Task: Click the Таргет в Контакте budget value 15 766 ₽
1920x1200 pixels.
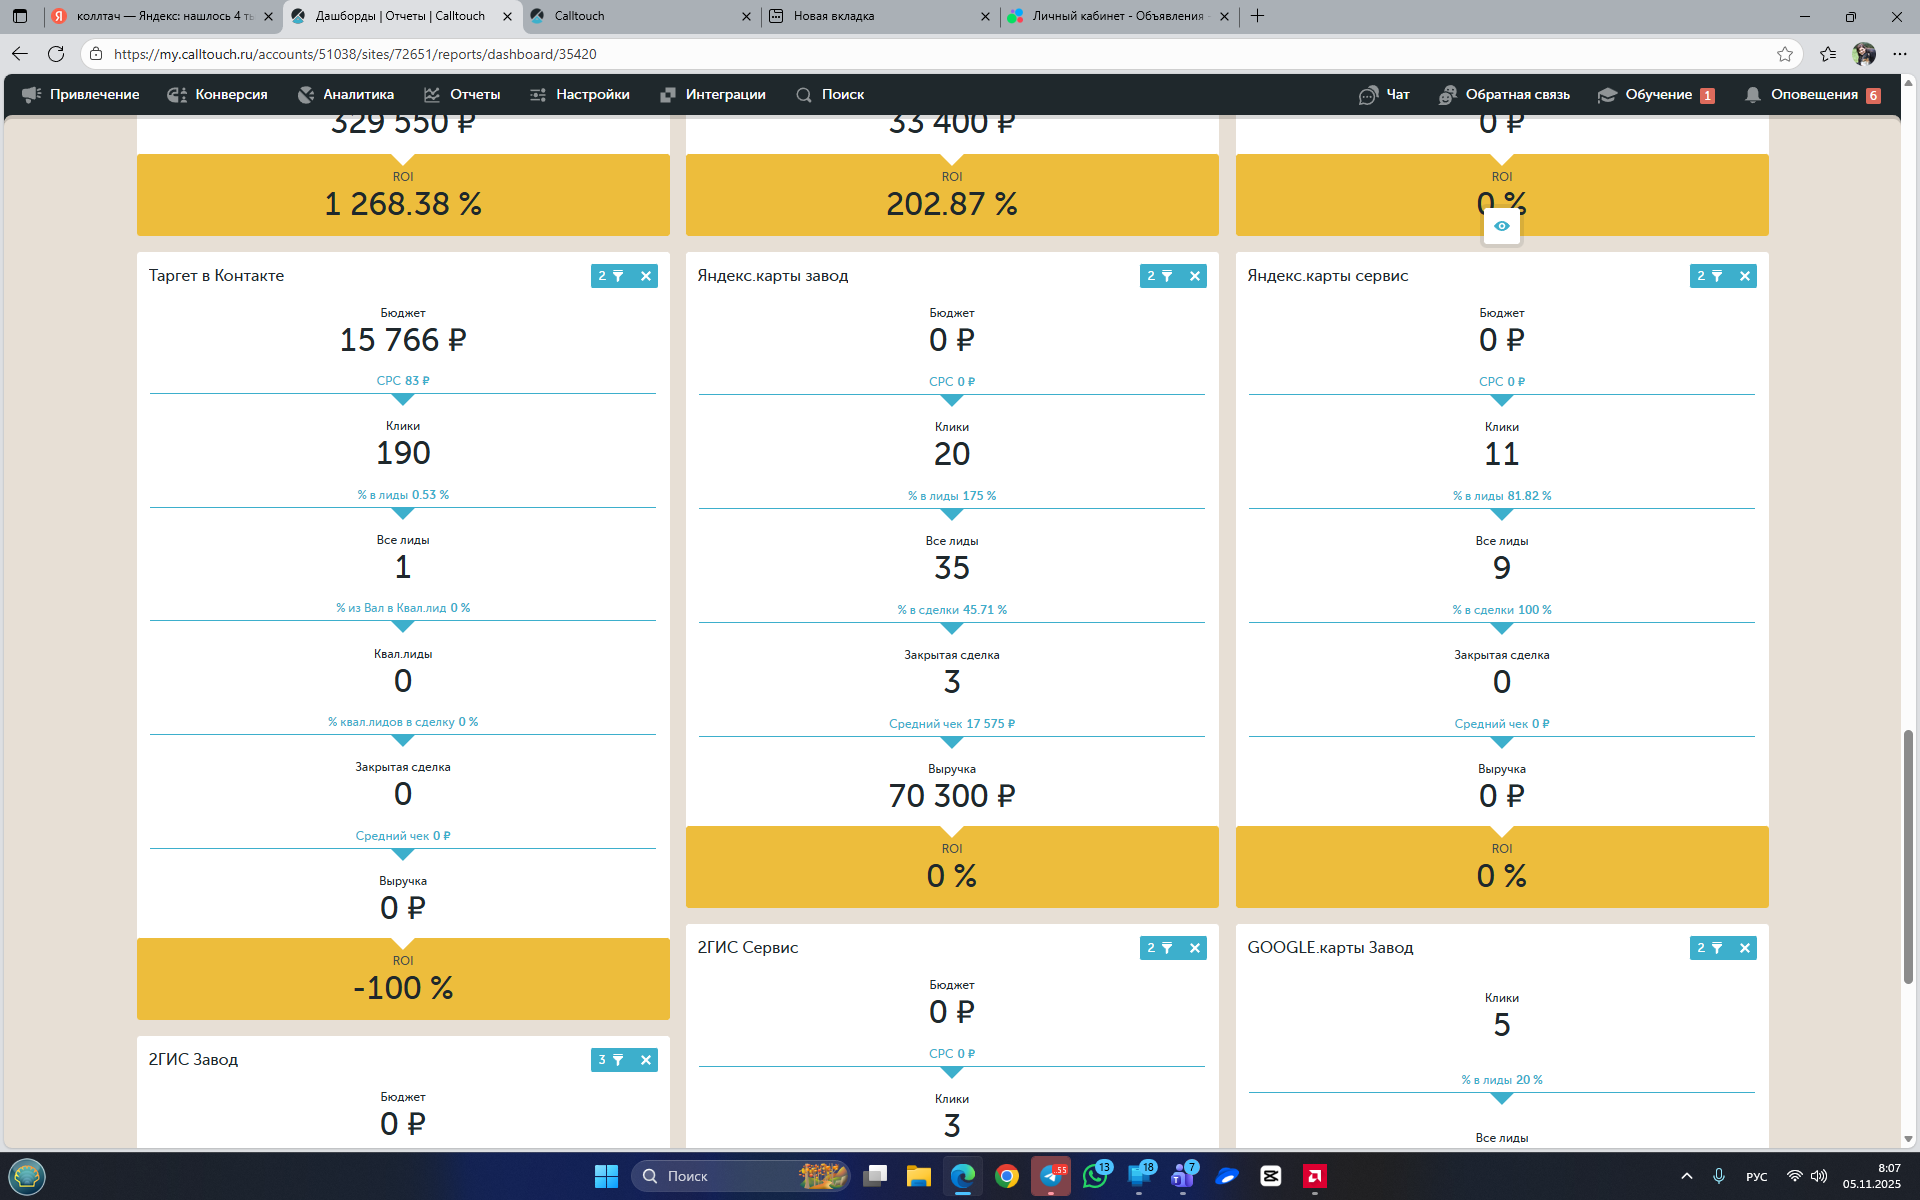Action: point(403,340)
